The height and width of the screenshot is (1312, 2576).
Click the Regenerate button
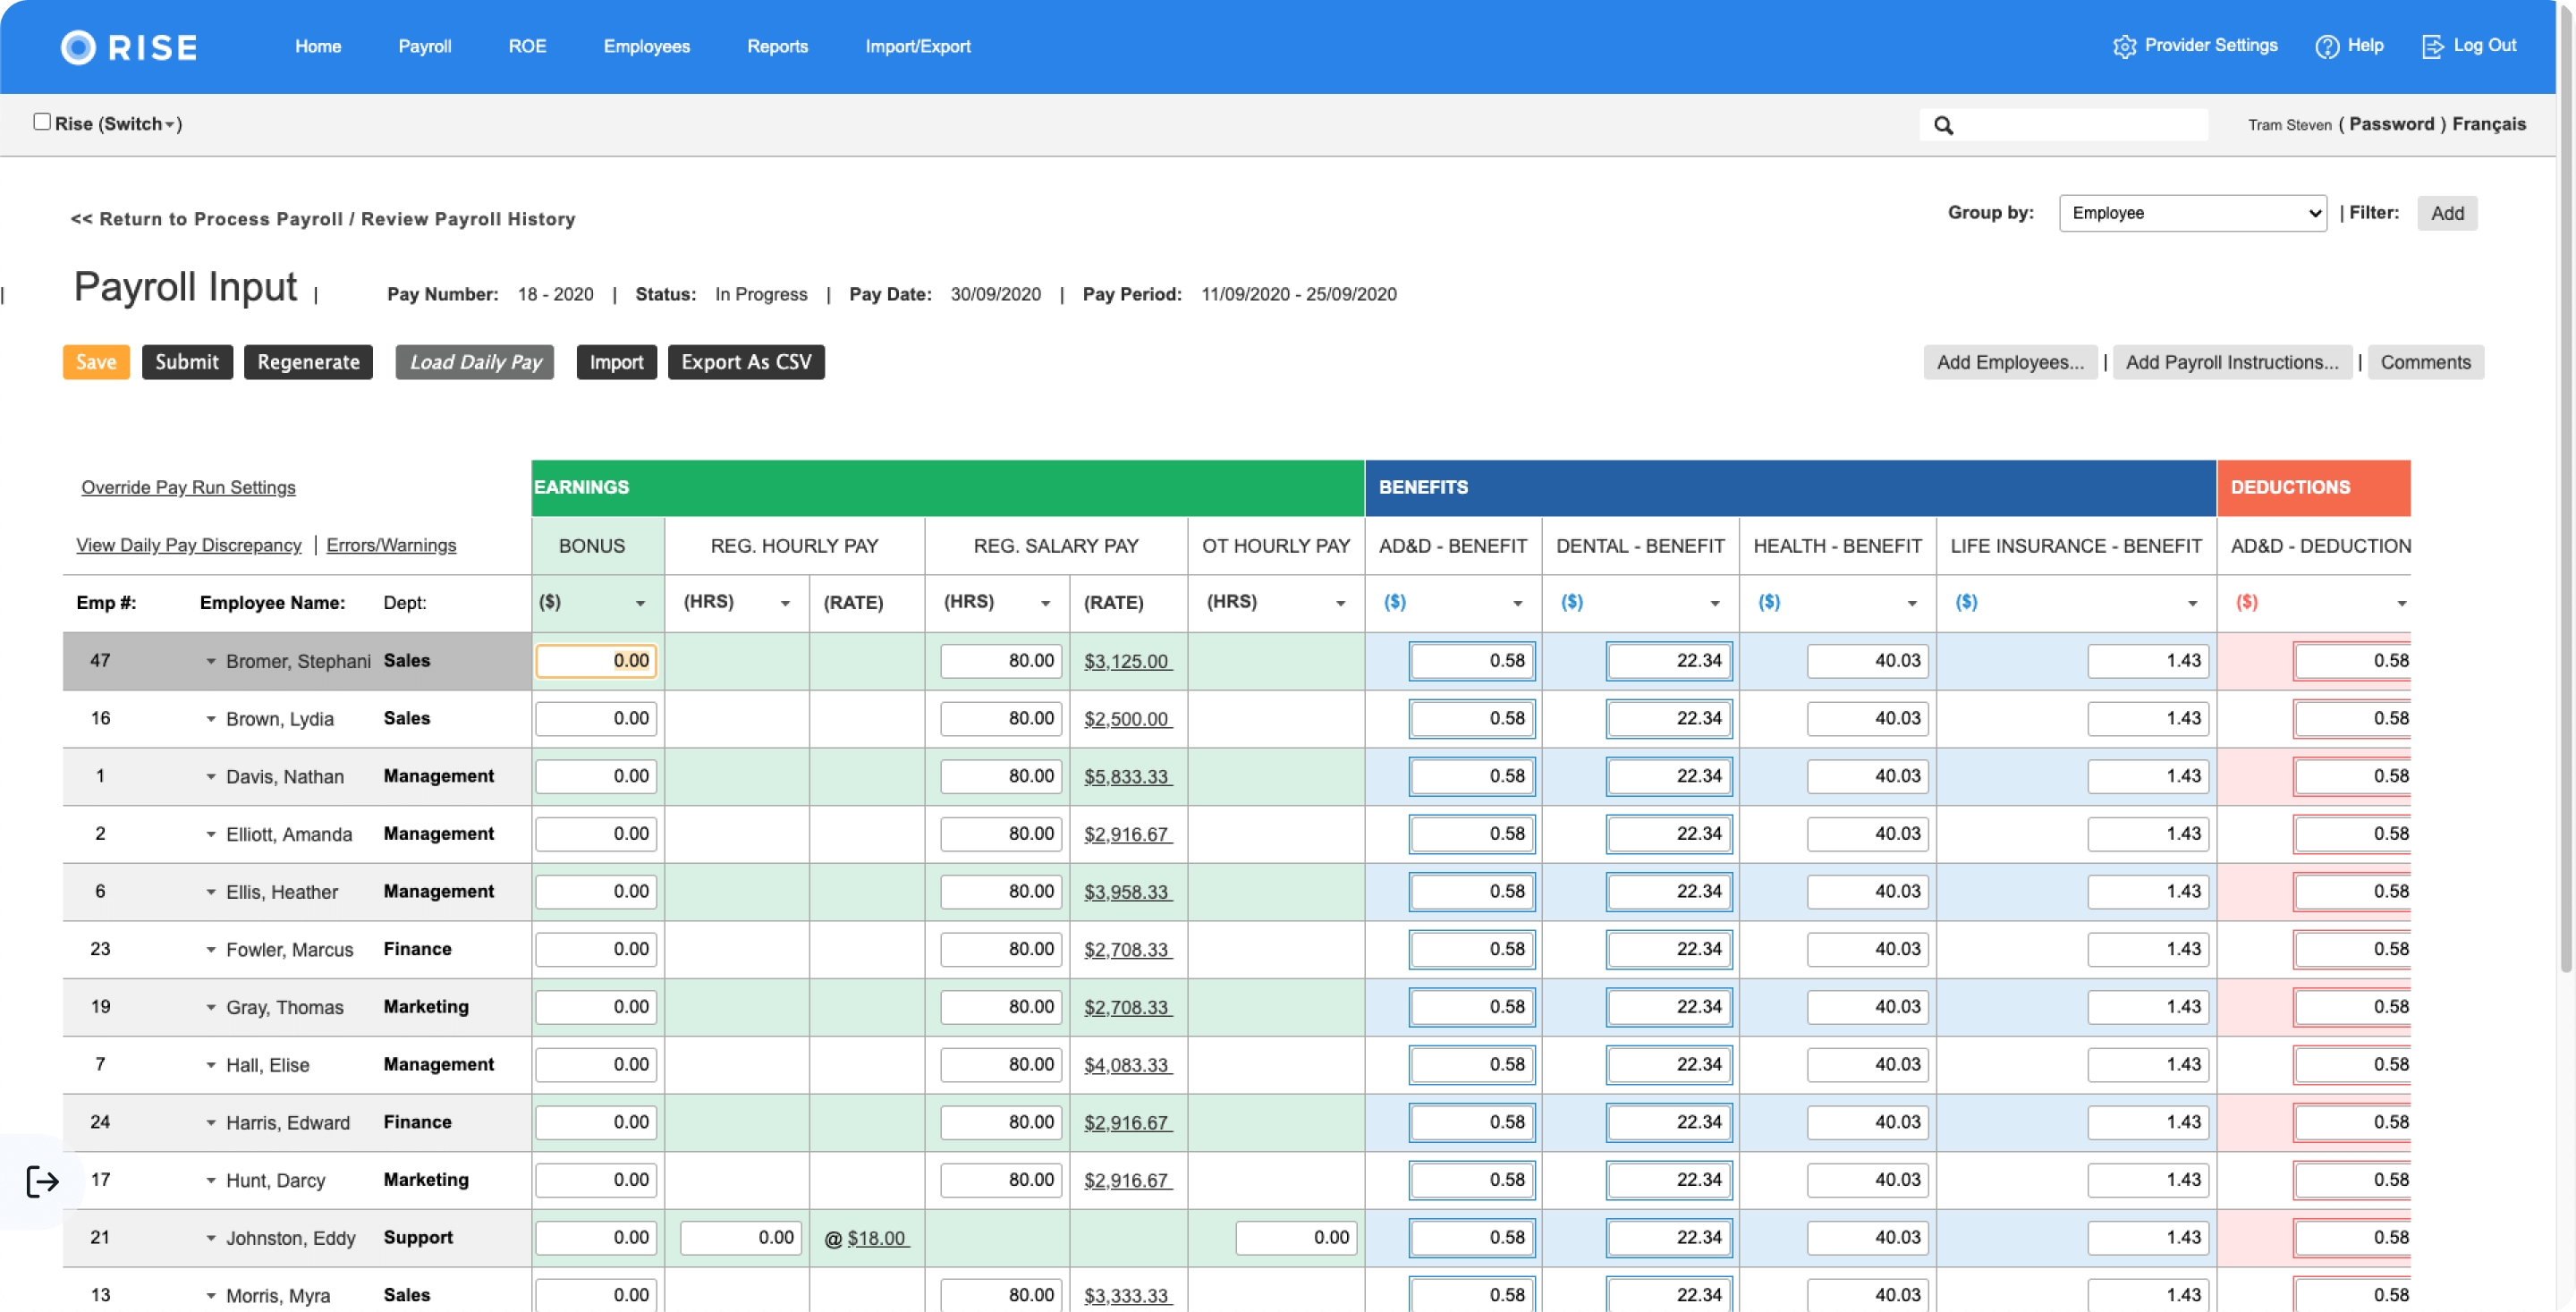click(x=308, y=362)
